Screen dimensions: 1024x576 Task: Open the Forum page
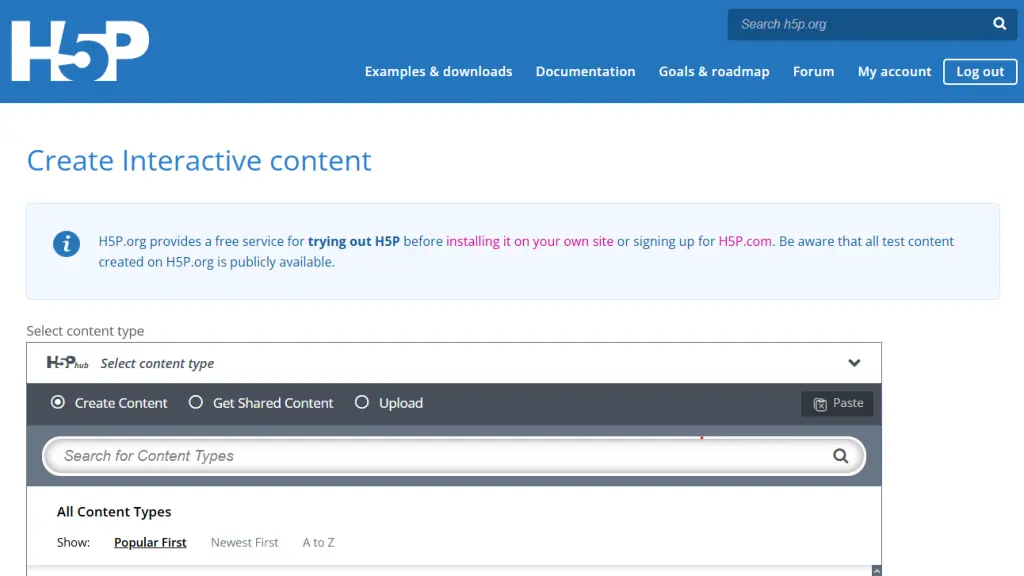813,71
